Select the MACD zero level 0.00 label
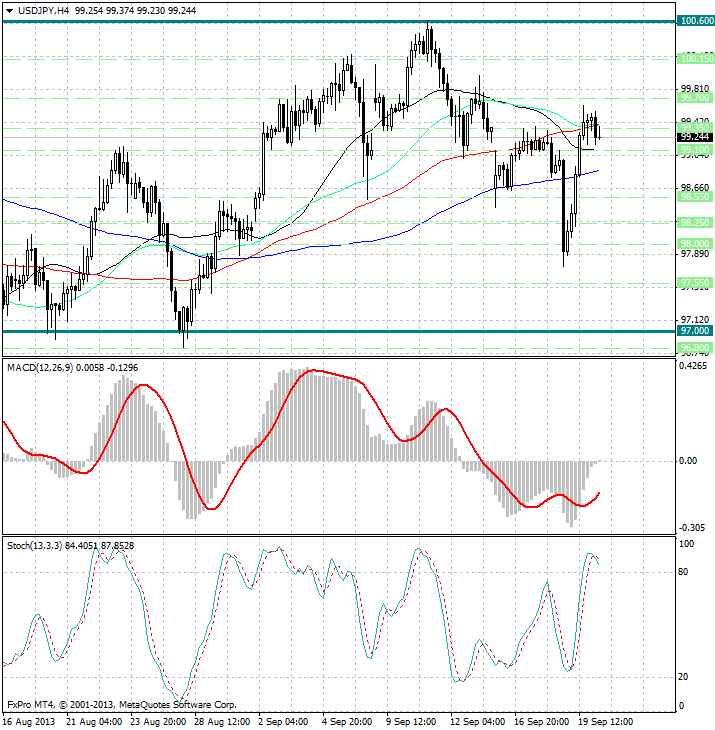 tap(688, 461)
